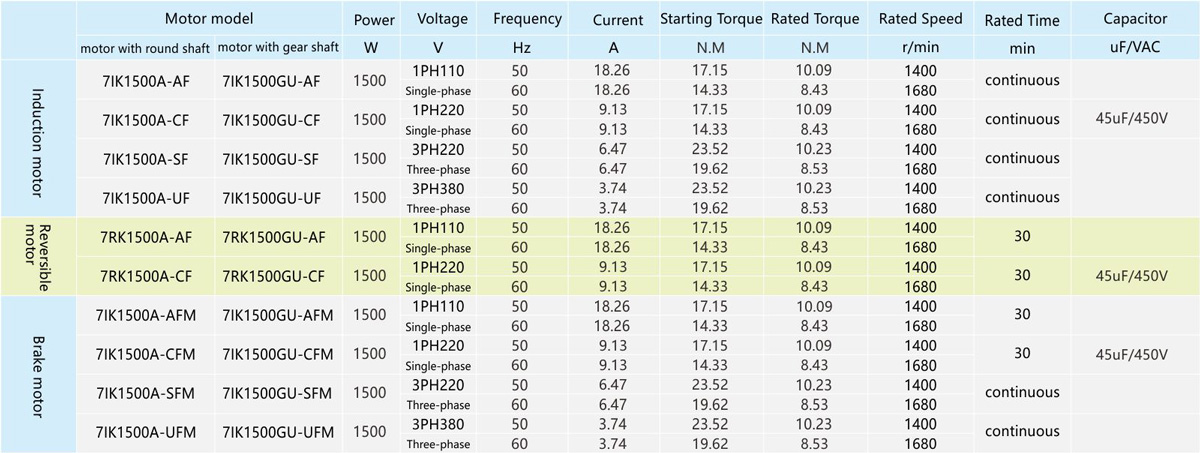This screenshot has width=1200, height=453.
Task: Select the Induction motor row label
Action: tap(39, 138)
